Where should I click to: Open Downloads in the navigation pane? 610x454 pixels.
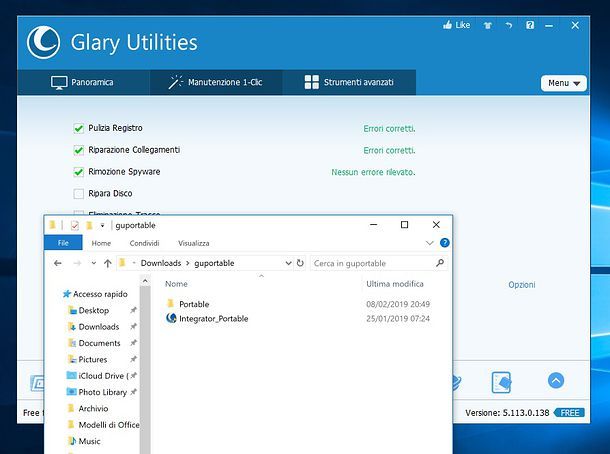tap(99, 327)
